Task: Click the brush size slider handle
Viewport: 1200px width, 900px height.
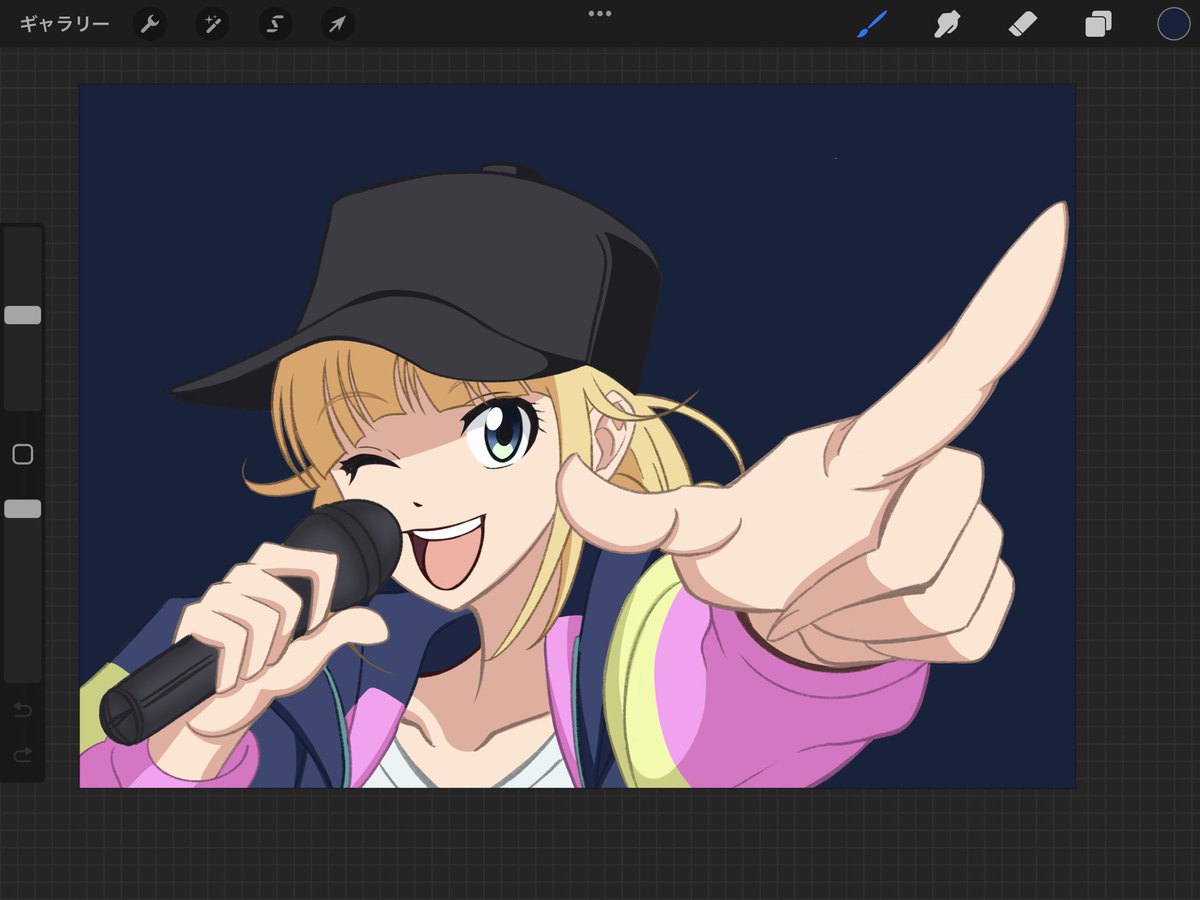Action: tap(23, 315)
